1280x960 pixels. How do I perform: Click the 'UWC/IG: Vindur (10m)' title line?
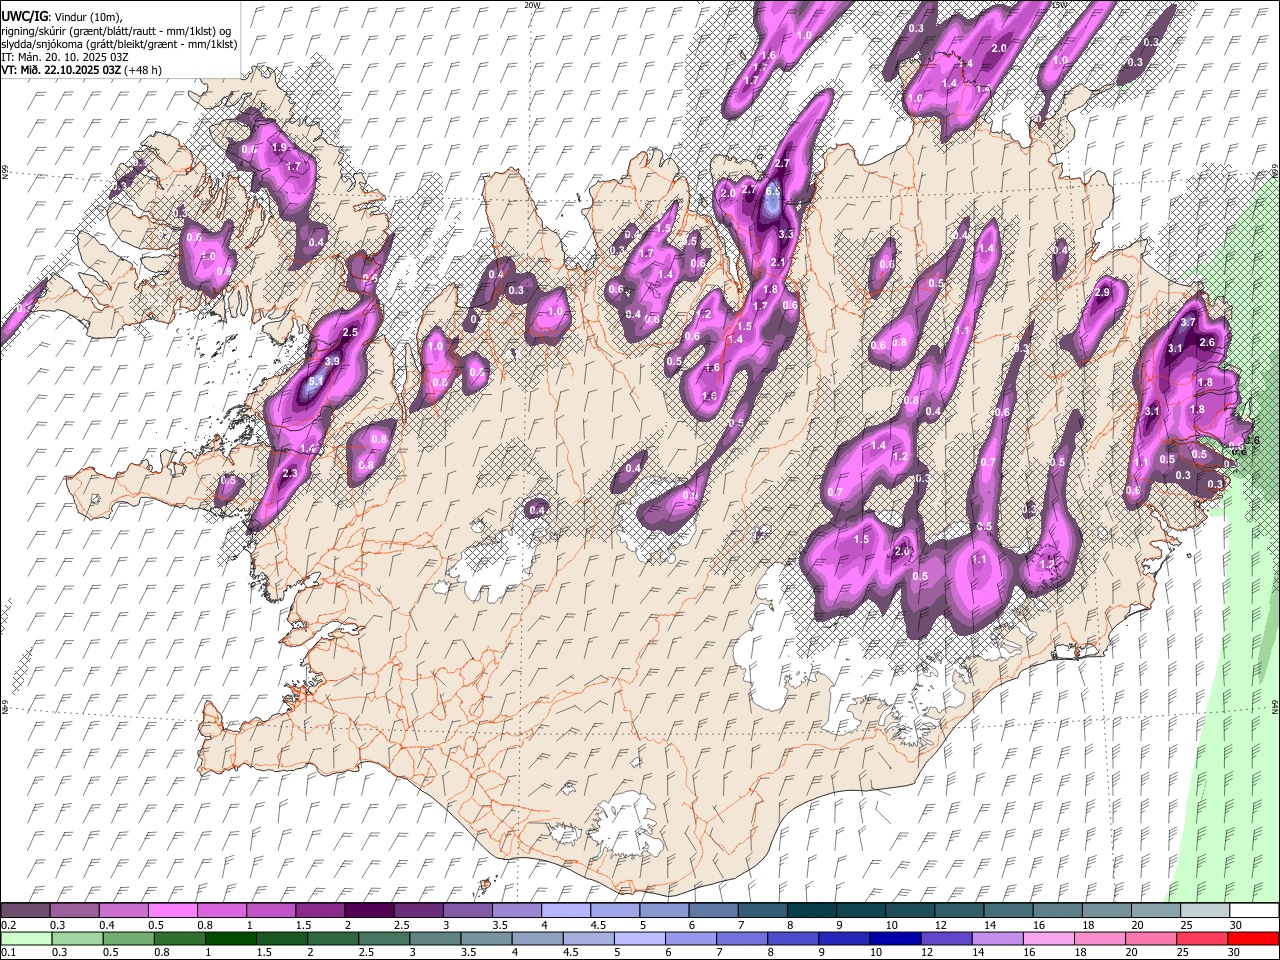point(62,17)
